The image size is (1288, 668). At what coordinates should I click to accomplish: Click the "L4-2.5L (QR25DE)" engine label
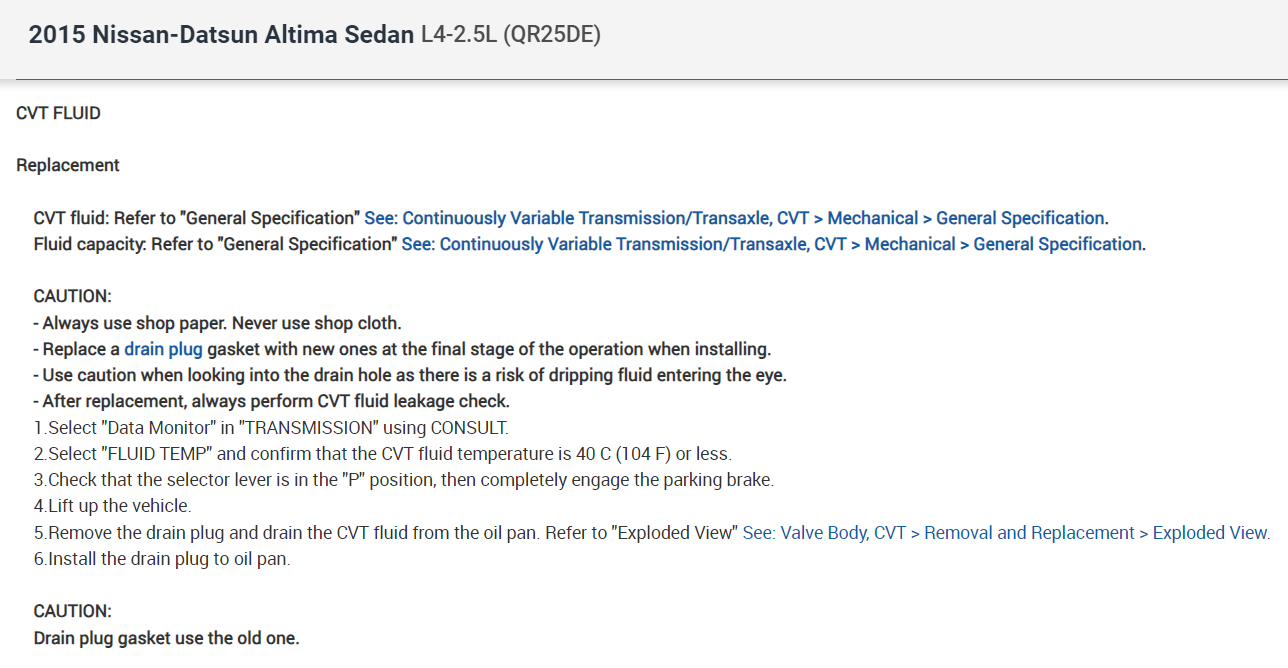coord(510,35)
